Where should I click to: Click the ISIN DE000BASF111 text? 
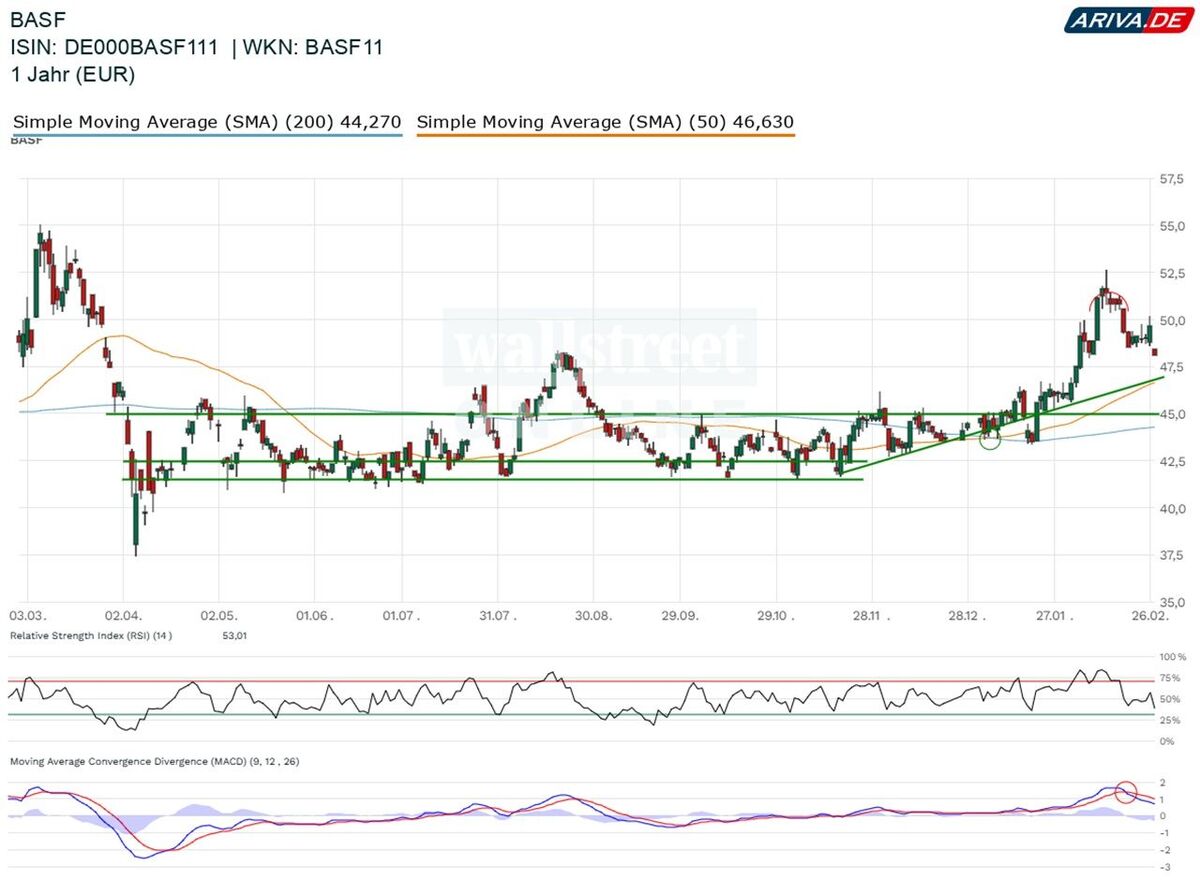click(x=114, y=47)
